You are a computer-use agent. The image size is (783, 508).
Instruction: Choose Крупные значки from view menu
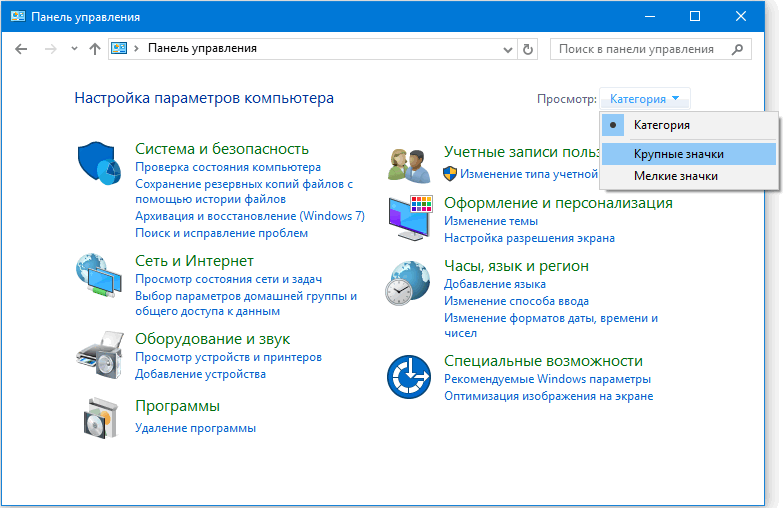tap(678, 154)
